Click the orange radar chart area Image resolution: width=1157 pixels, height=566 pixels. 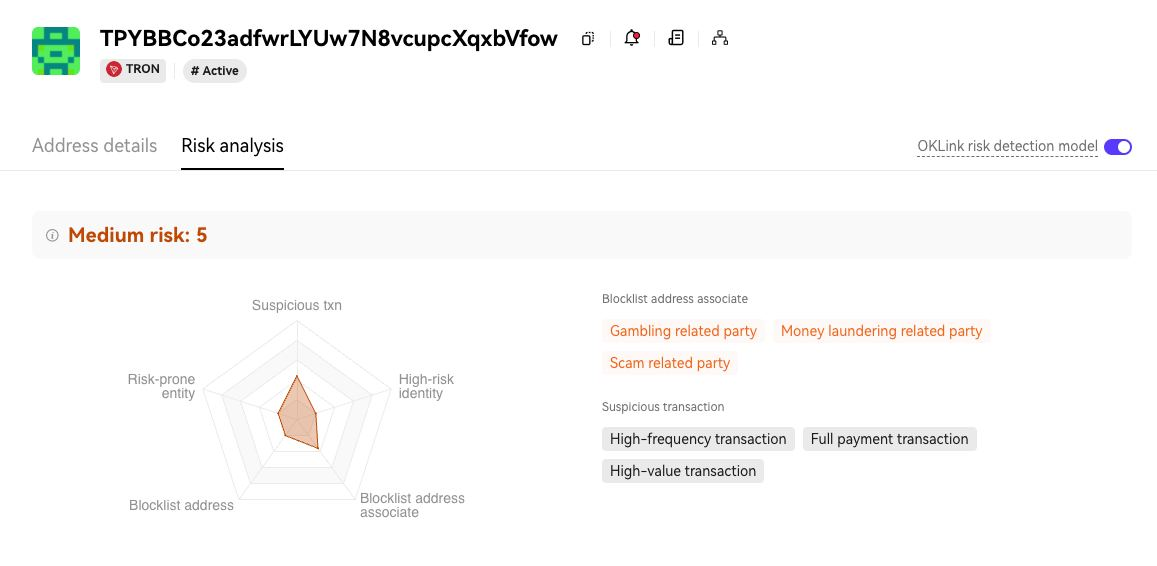(298, 414)
